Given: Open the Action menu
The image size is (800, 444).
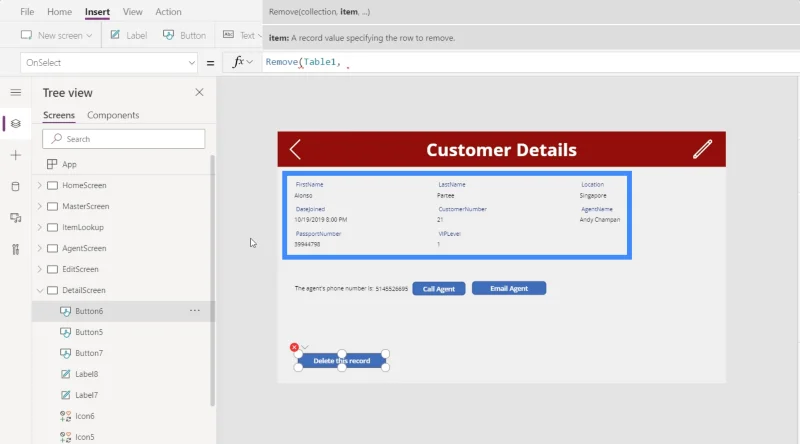Looking at the screenshot, I should tap(168, 12).
